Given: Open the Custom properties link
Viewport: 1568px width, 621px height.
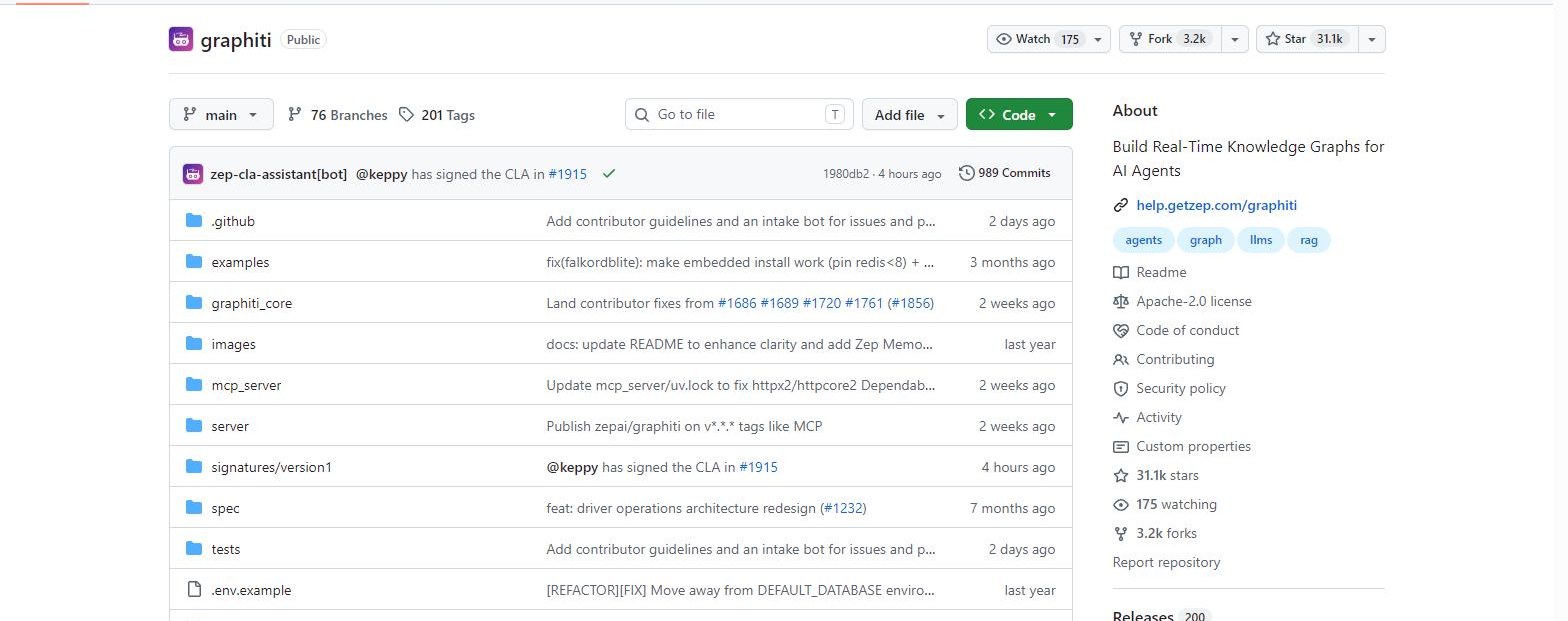Looking at the screenshot, I should coord(1193,447).
